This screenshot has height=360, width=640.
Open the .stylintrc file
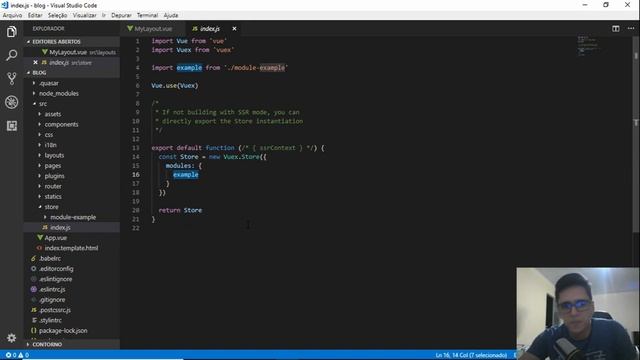pyautogui.click(x=72, y=320)
